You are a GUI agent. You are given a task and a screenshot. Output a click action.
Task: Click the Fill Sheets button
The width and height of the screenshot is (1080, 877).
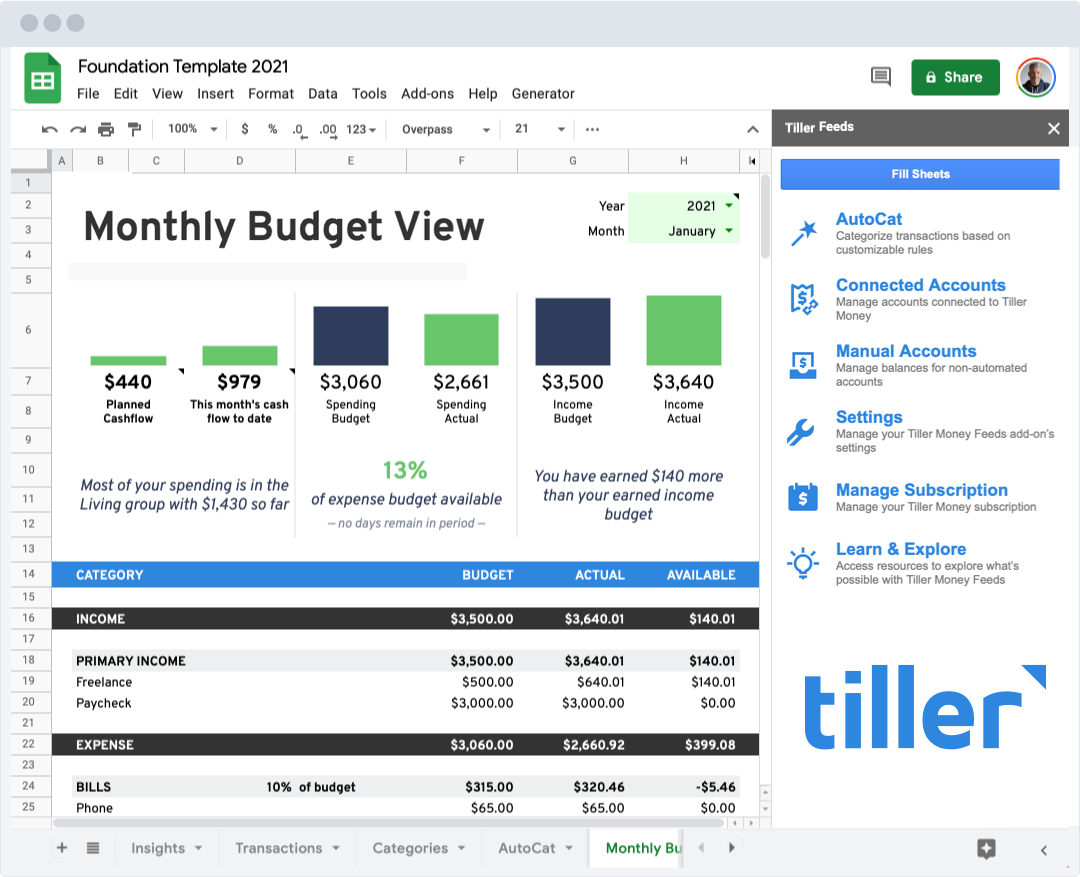[920, 174]
